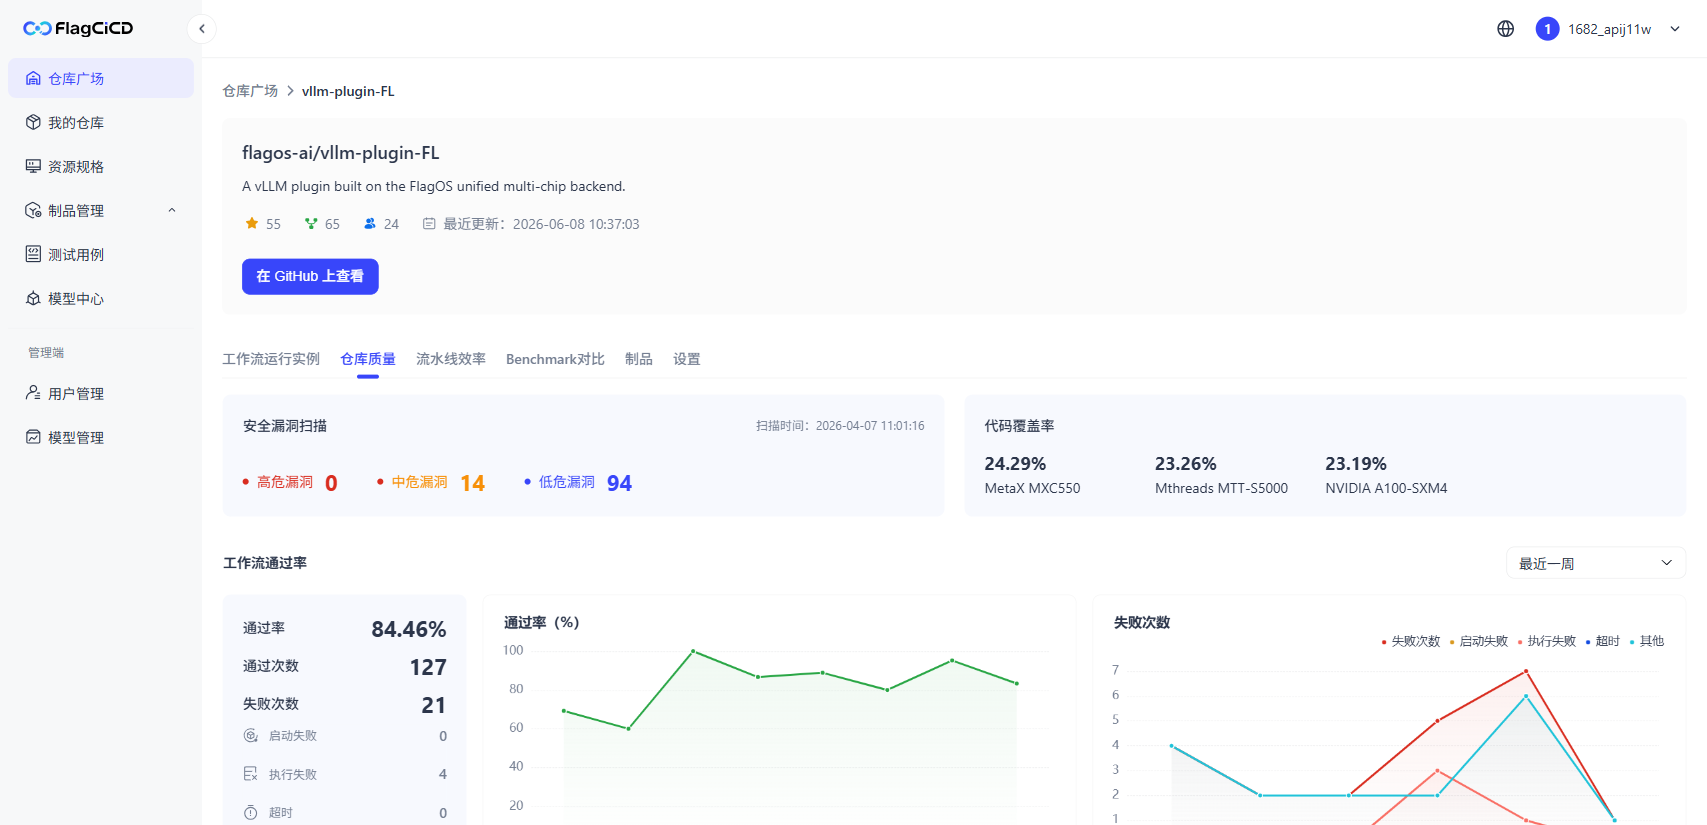
Task: Click the 制品管理 icon
Action: tap(33, 210)
